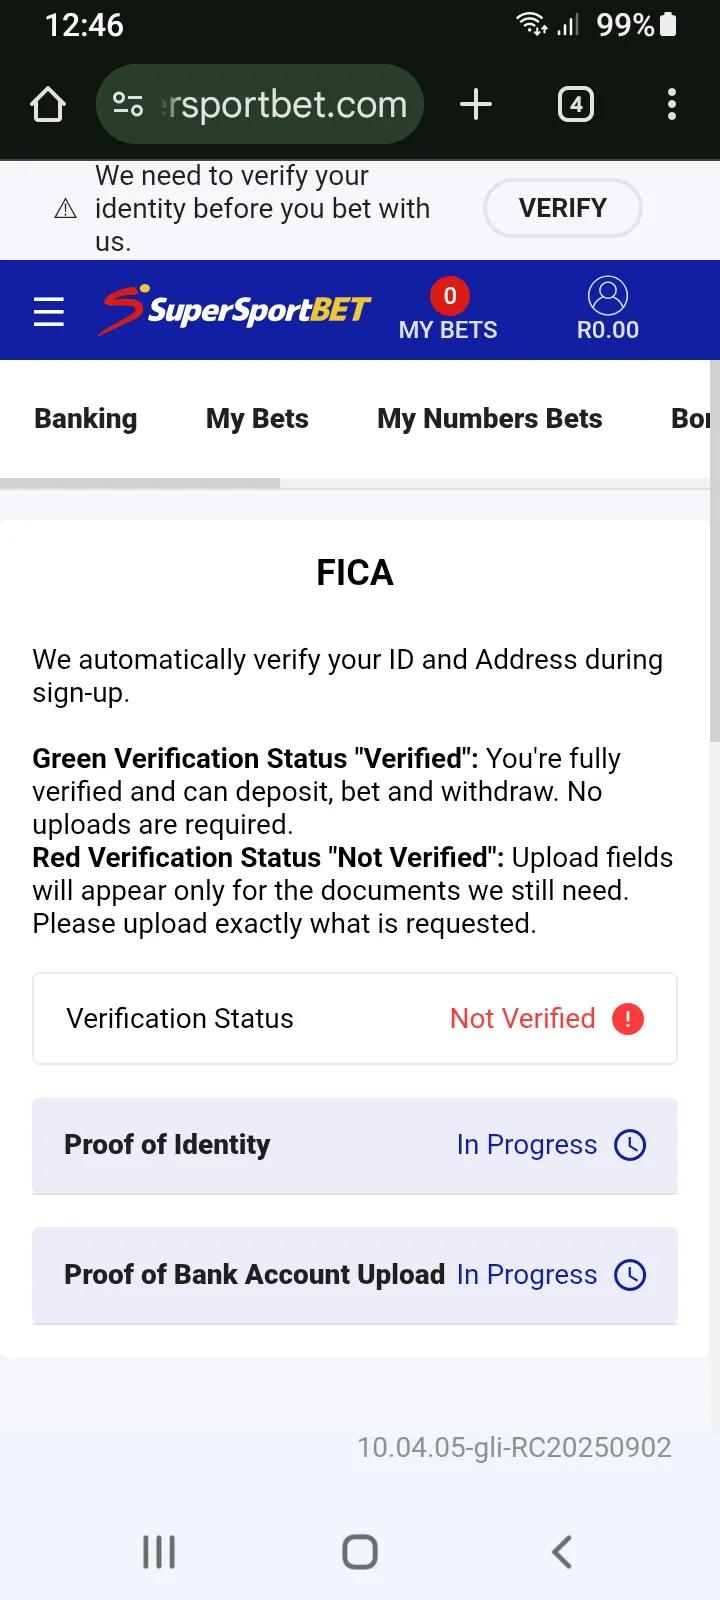This screenshot has height=1600, width=720.
Task: Switch to the Banking tab
Action: (x=86, y=419)
